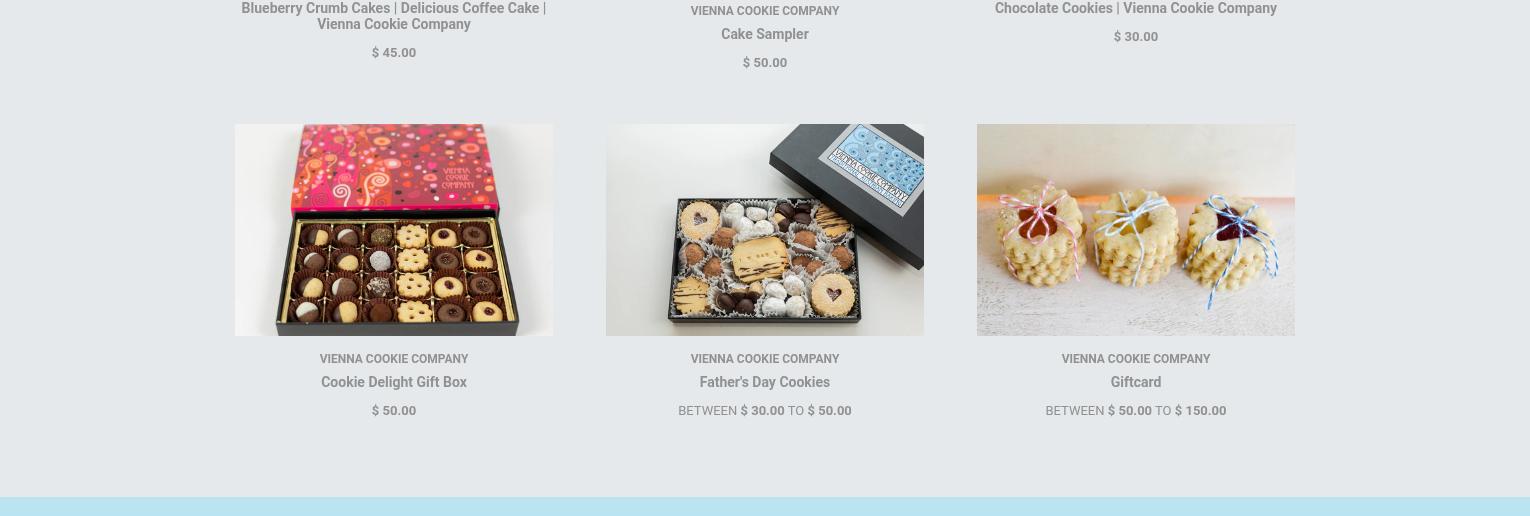The width and height of the screenshot is (1530, 516).
Task: Open Blueberry Crumb Cakes product link
Action: click(x=394, y=16)
